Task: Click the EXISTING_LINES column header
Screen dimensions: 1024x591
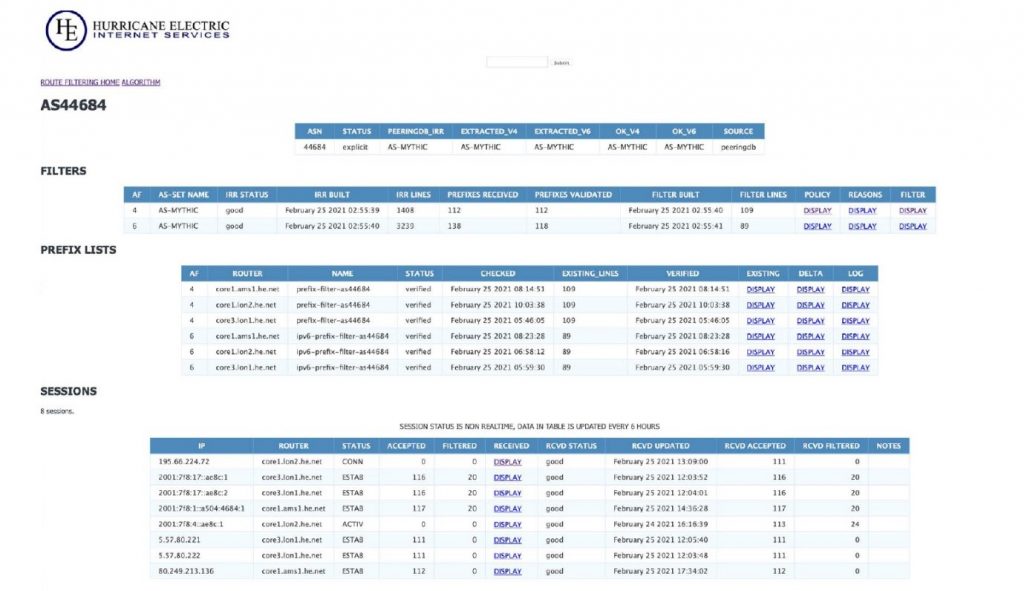Action: (x=590, y=274)
